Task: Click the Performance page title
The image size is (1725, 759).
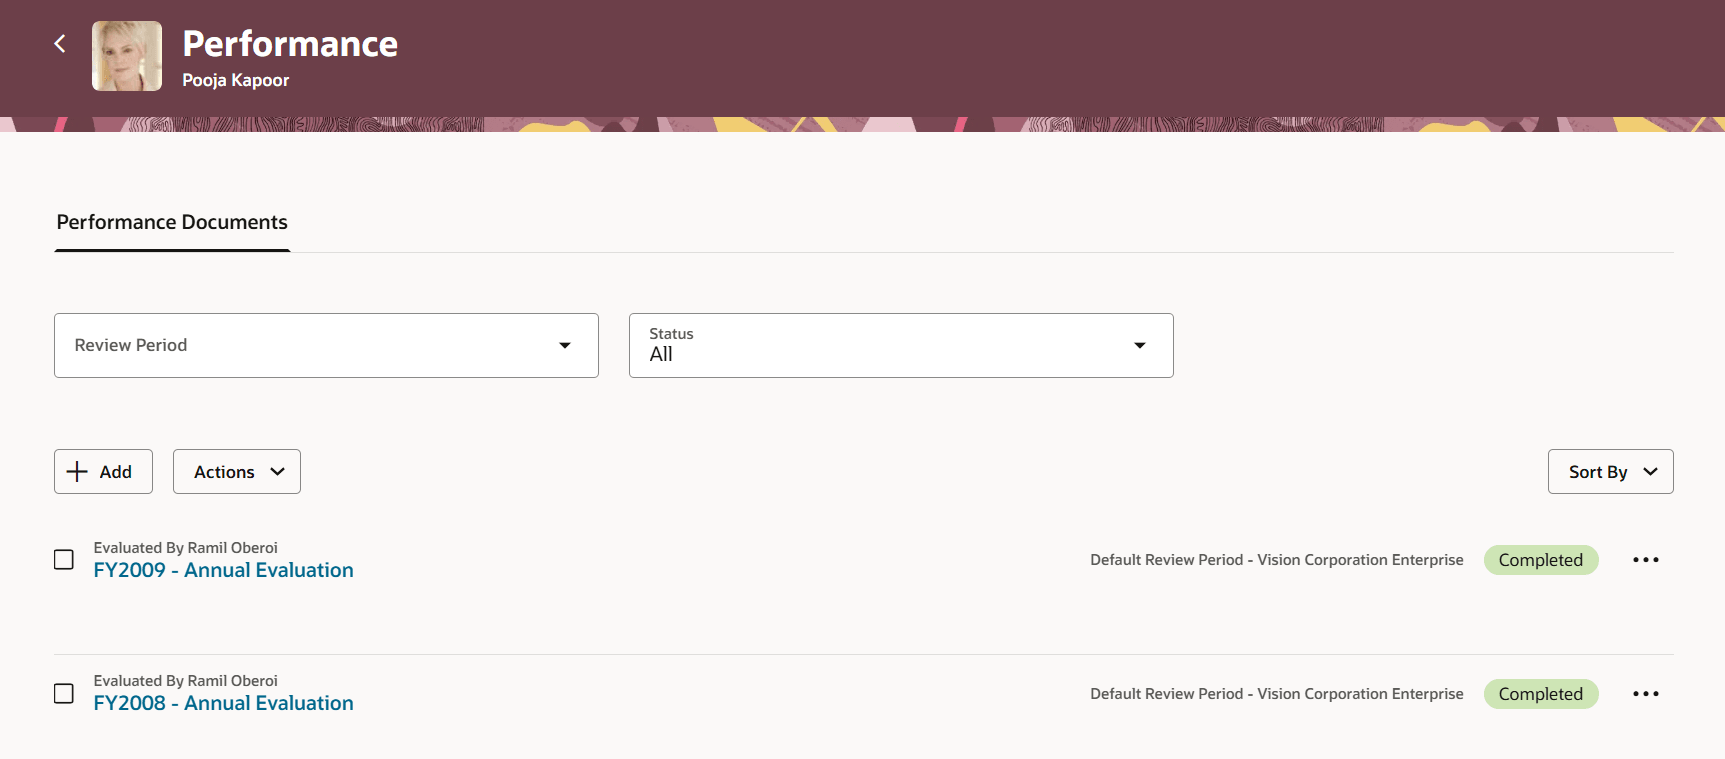Action: click(x=290, y=44)
